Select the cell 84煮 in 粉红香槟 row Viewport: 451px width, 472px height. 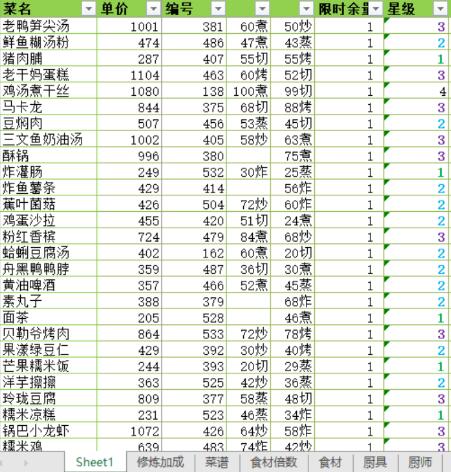click(x=249, y=237)
